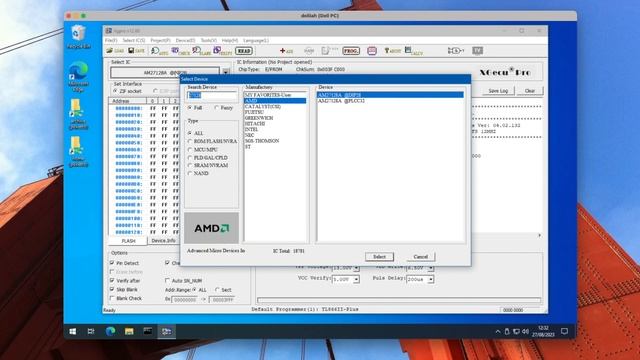The width and height of the screenshot is (640, 360).
Task: Click the CHECK toolbar icon
Action: [x=180, y=51]
